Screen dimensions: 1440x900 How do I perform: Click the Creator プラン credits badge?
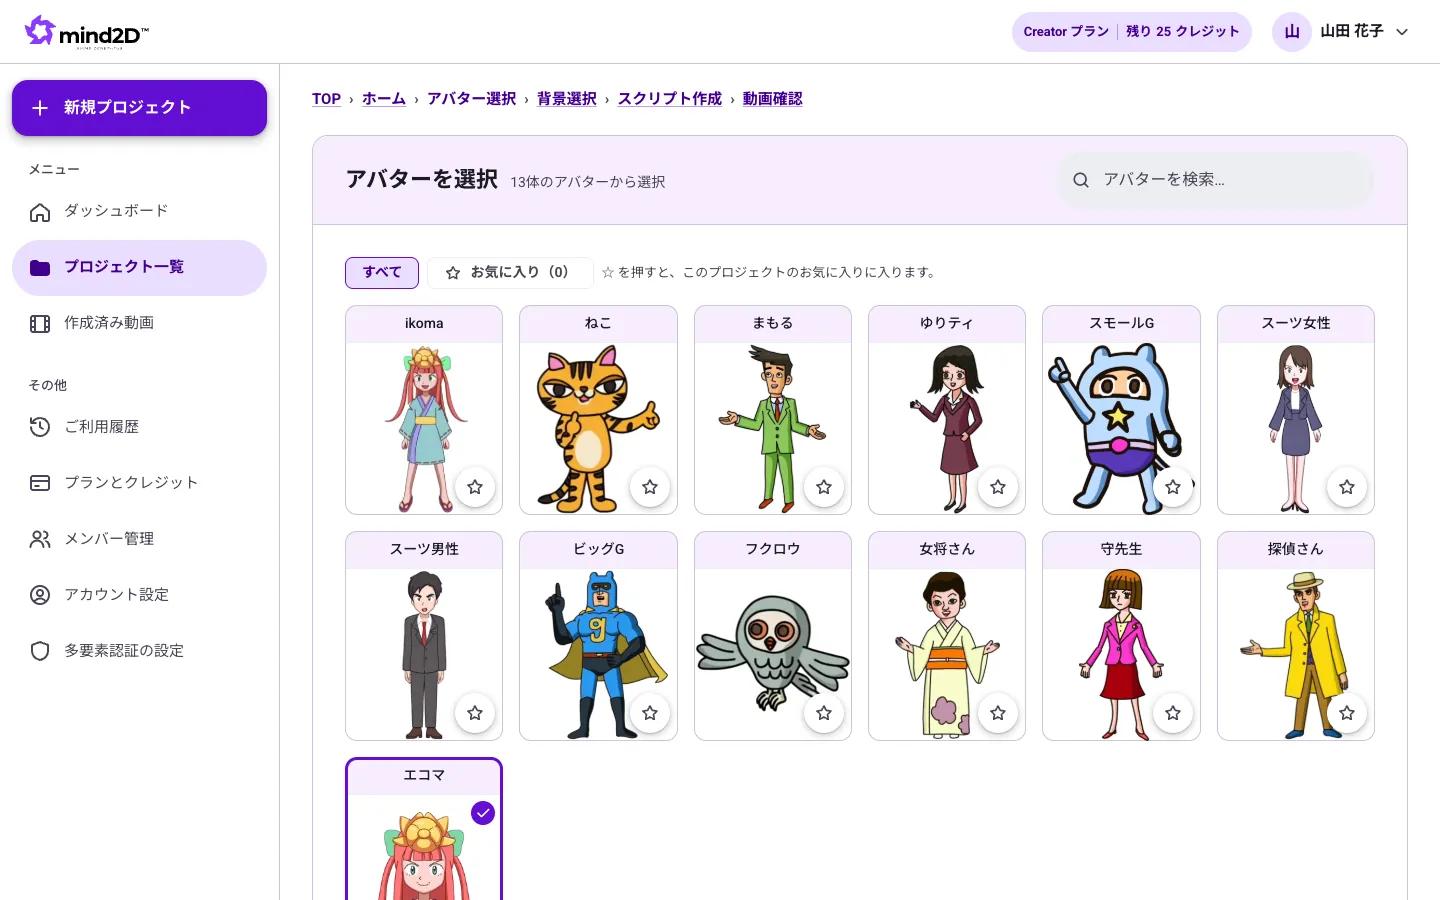pyautogui.click(x=1132, y=32)
